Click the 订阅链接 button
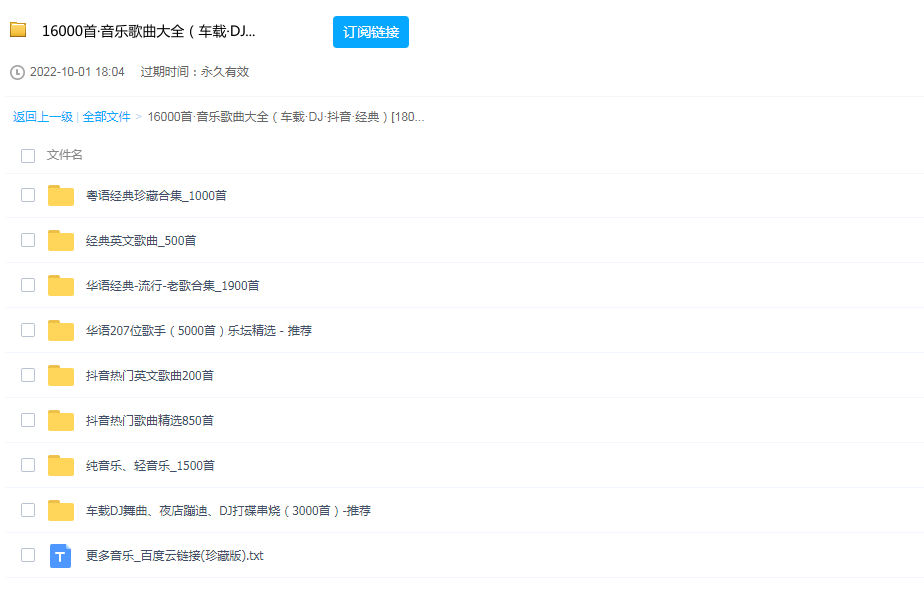 (371, 32)
